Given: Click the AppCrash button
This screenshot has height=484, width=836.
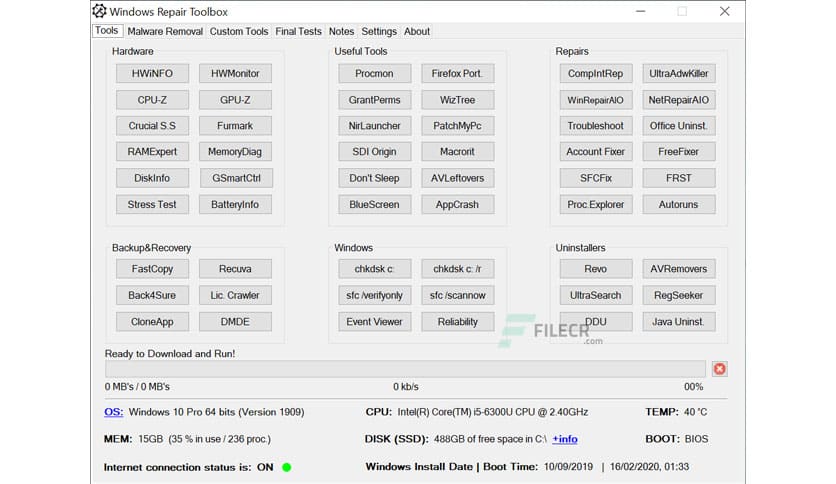Looking at the screenshot, I should tap(457, 205).
